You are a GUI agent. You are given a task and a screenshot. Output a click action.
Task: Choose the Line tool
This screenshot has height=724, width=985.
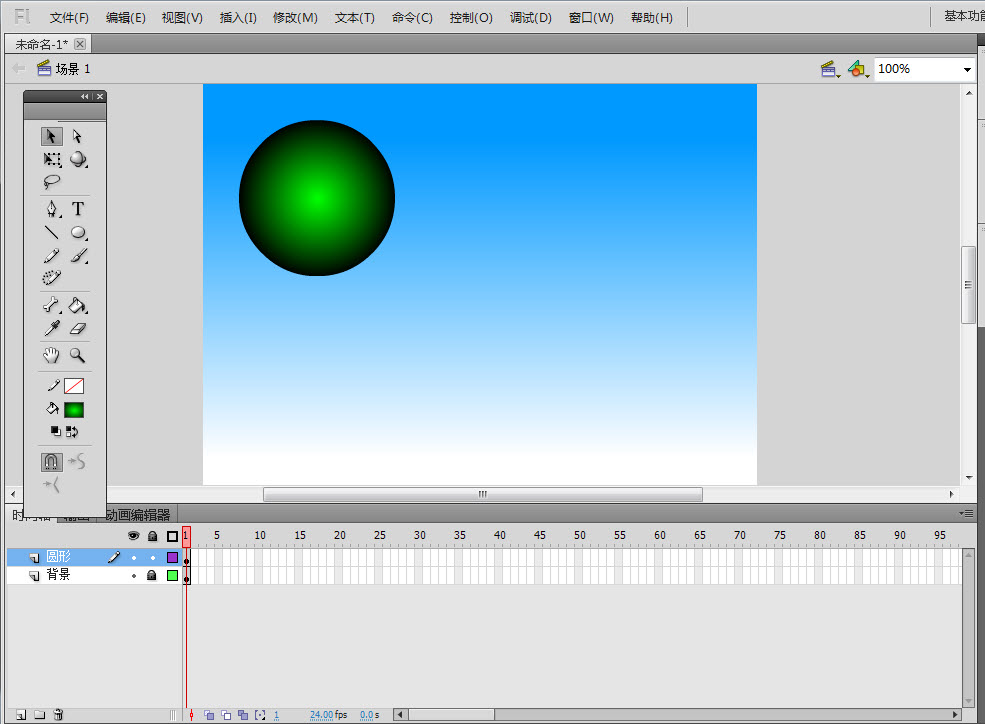click(52, 232)
